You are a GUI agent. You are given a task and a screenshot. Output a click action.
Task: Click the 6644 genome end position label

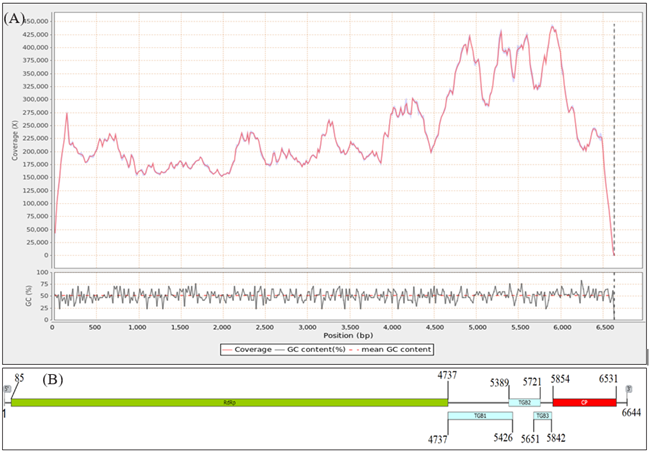tap(632, 413)
